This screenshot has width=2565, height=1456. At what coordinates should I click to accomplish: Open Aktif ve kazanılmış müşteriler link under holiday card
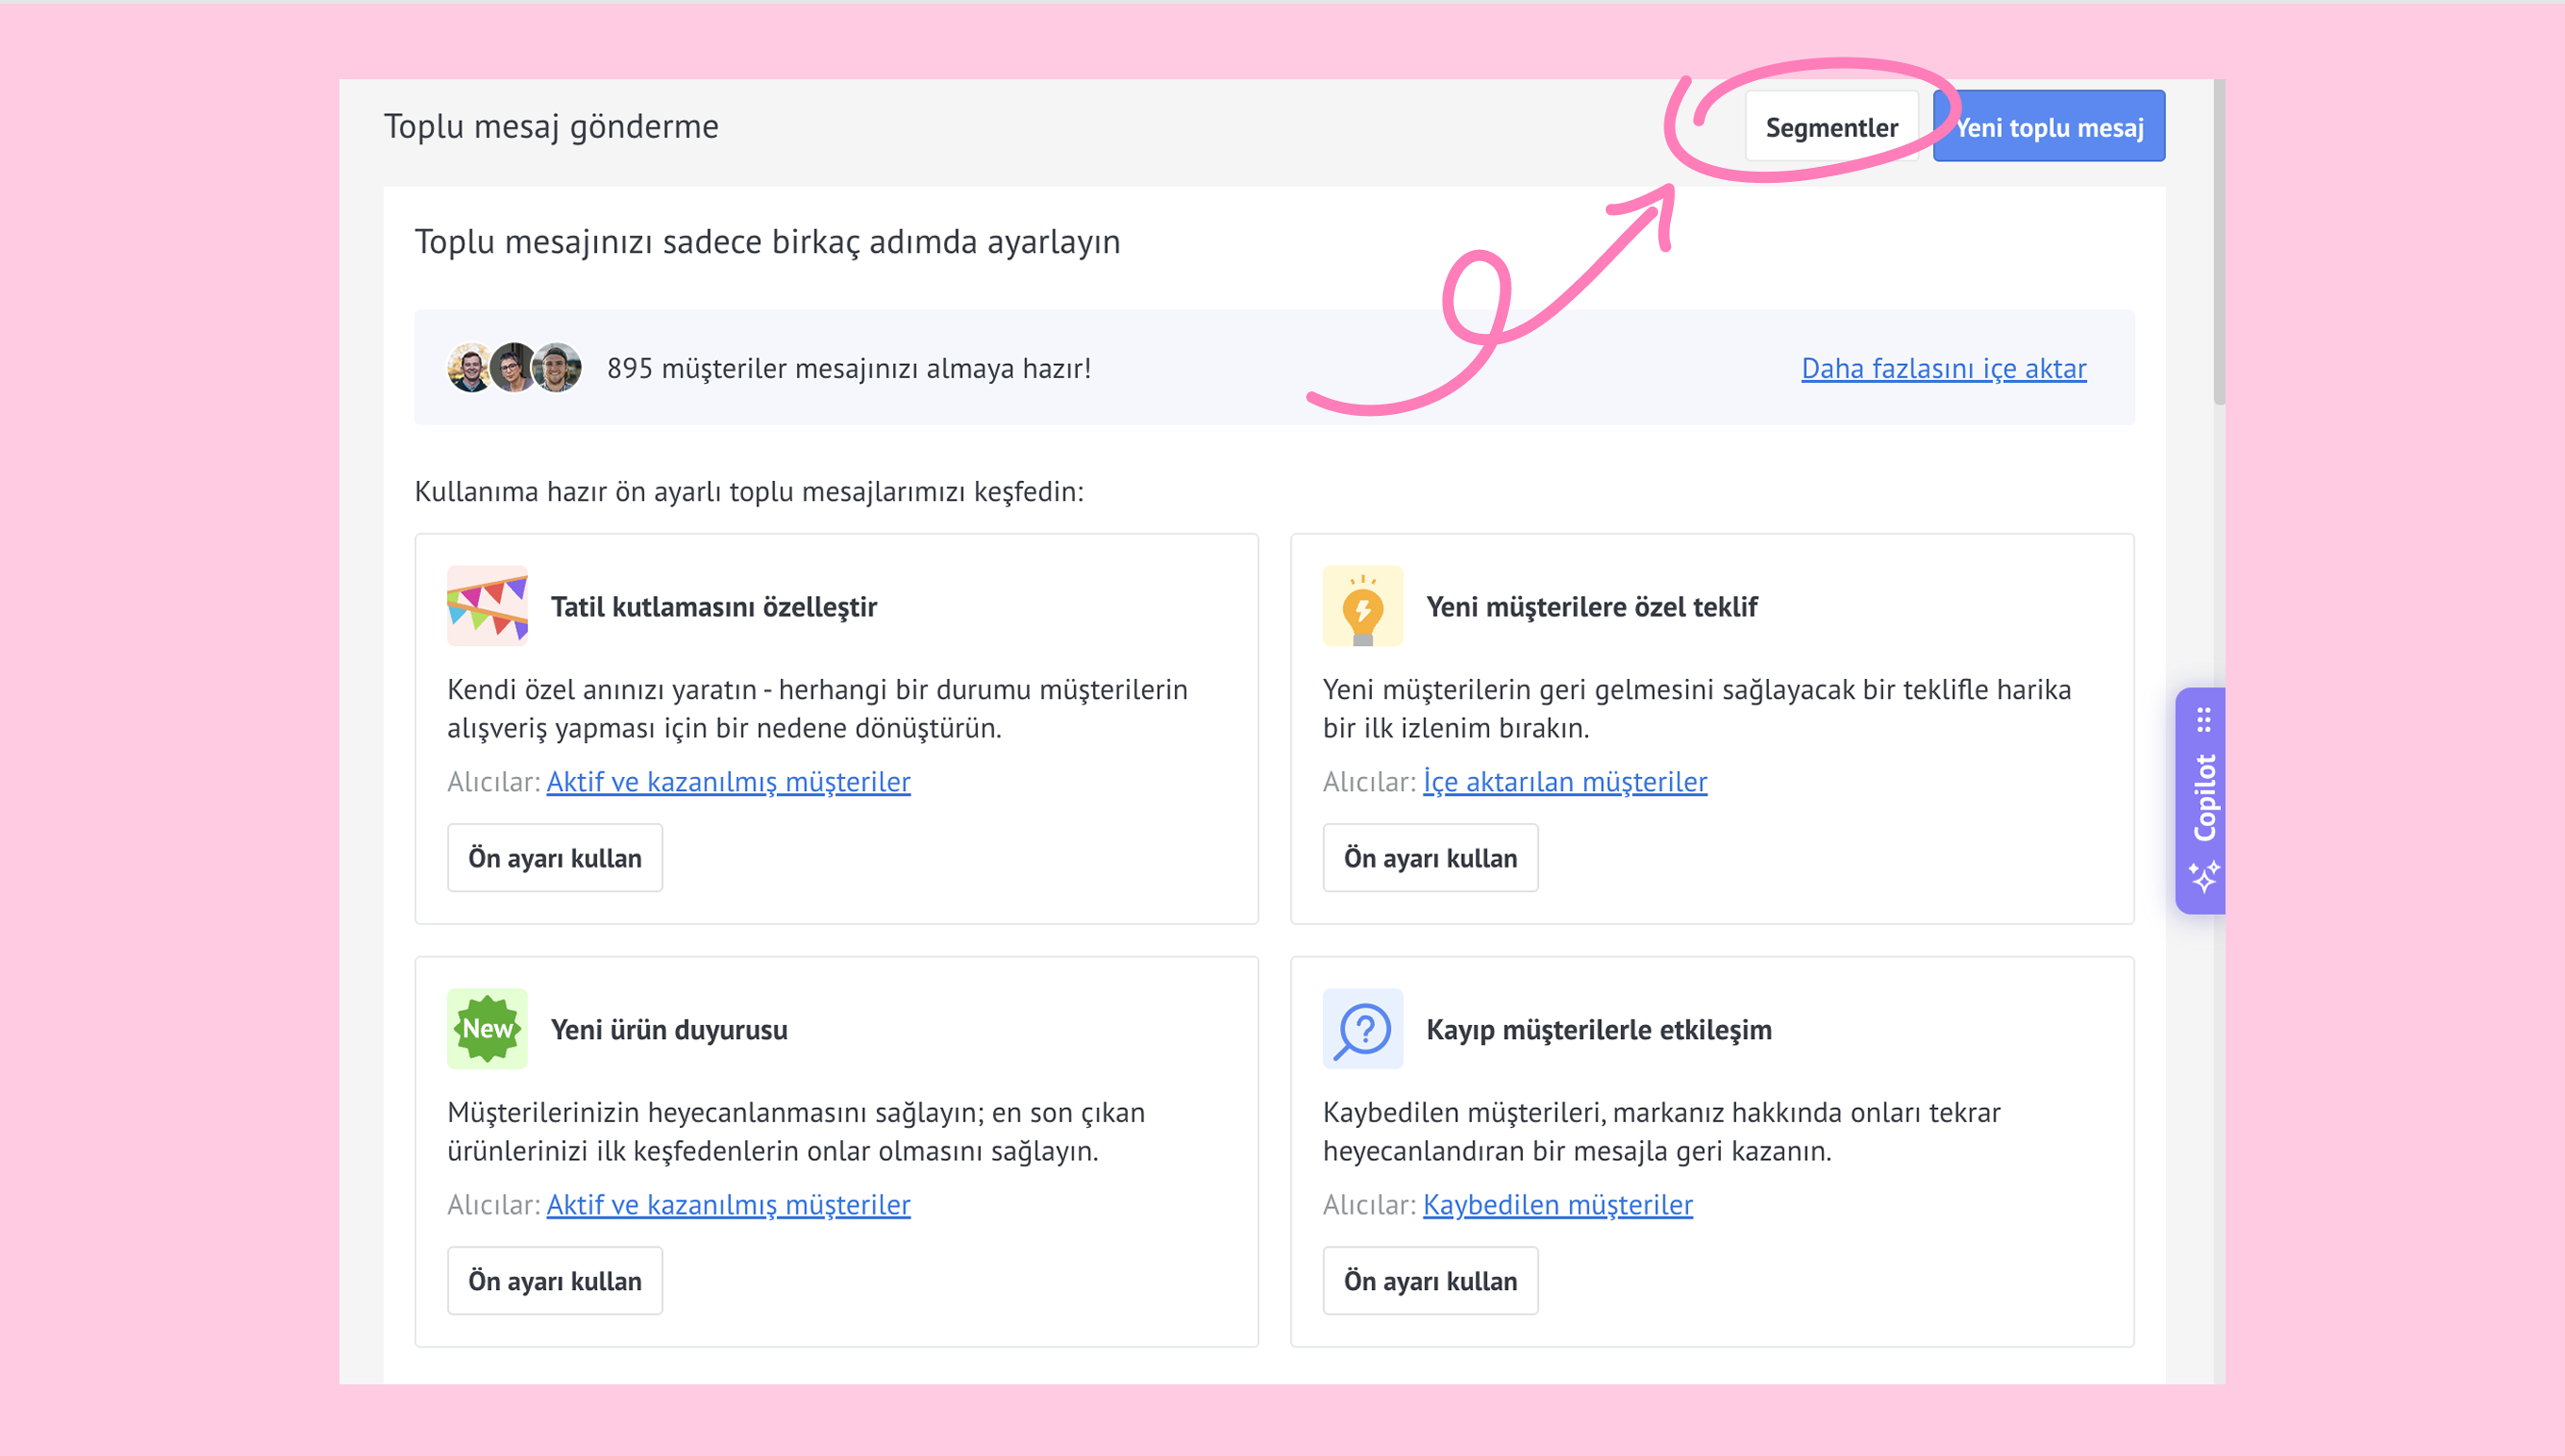(728, 782)
